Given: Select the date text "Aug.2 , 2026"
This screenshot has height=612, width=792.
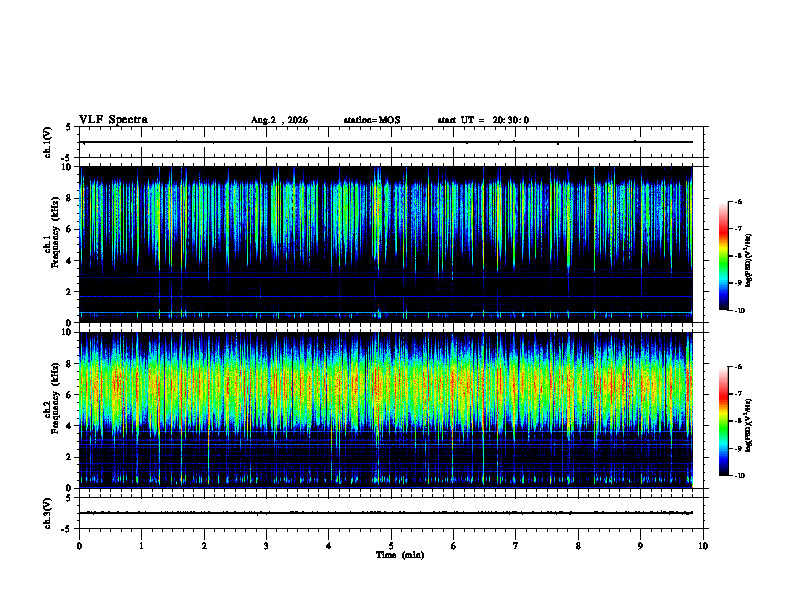Looking at the screenshot, I should [x=279, y=120].
